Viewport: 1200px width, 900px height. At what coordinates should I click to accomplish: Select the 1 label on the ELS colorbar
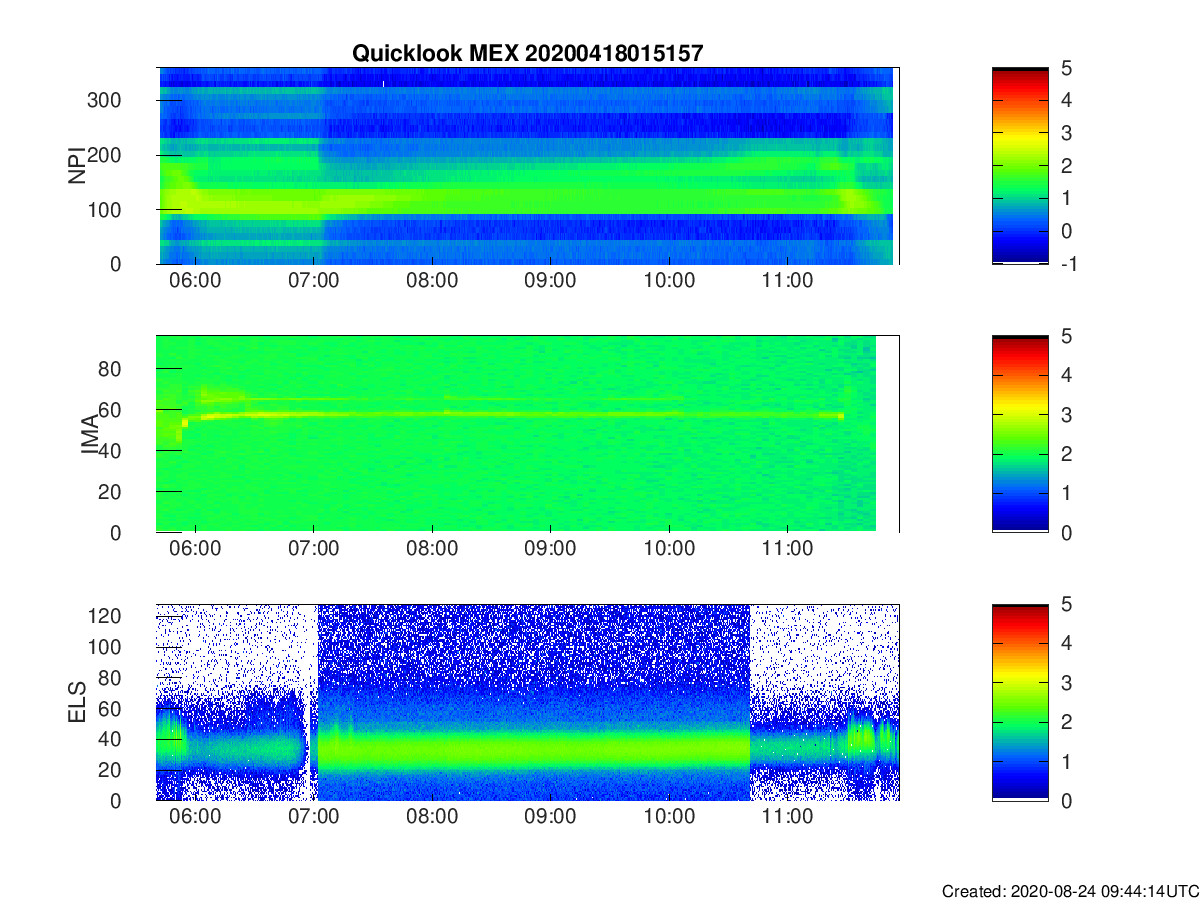click(x=1066, y=761)
